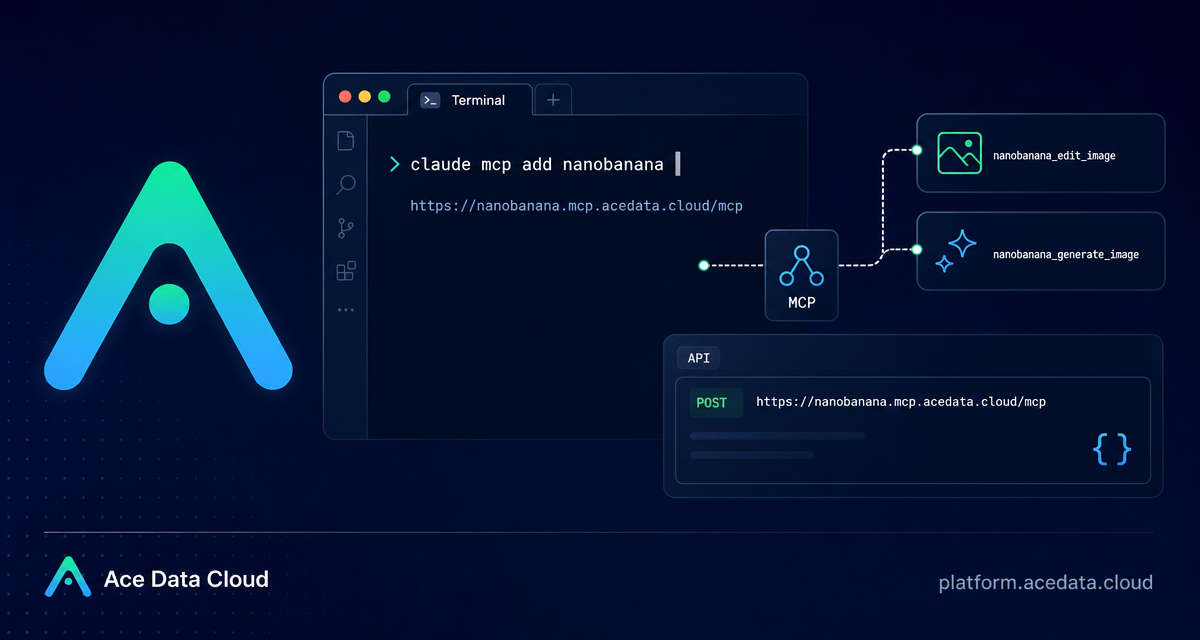Click the Ace Data Cloud footer text
Viewport: 1200px width, 640px height.
[x=186, y=579]
